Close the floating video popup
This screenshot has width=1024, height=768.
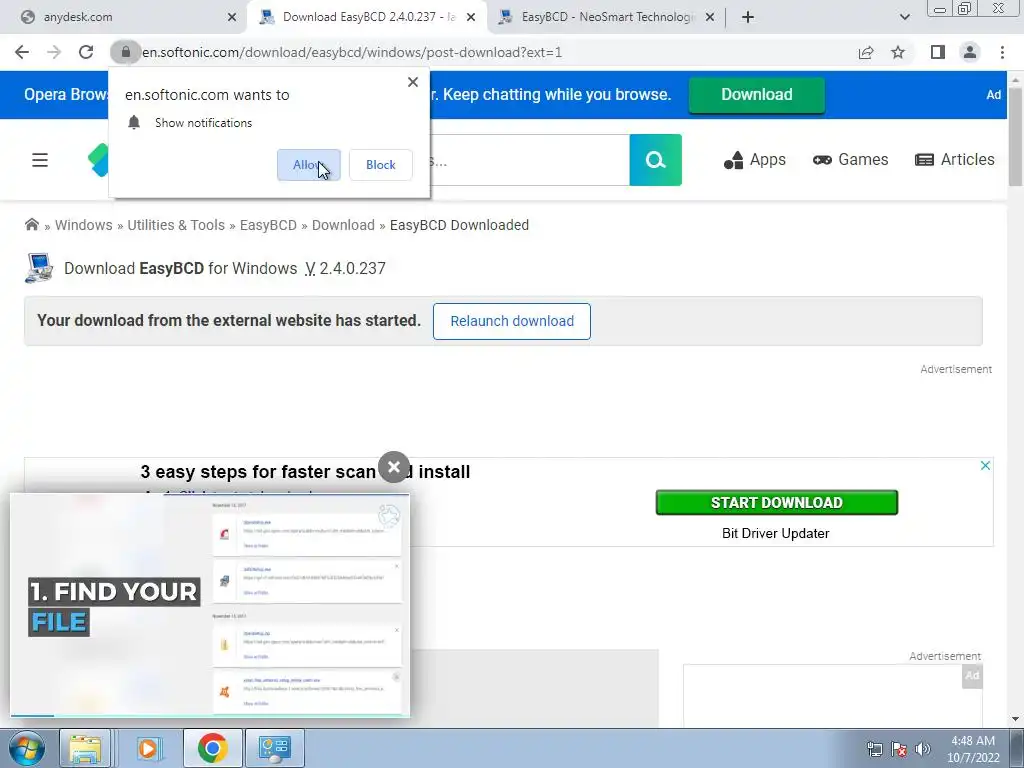pyautogui.click(x=394, y=467)
